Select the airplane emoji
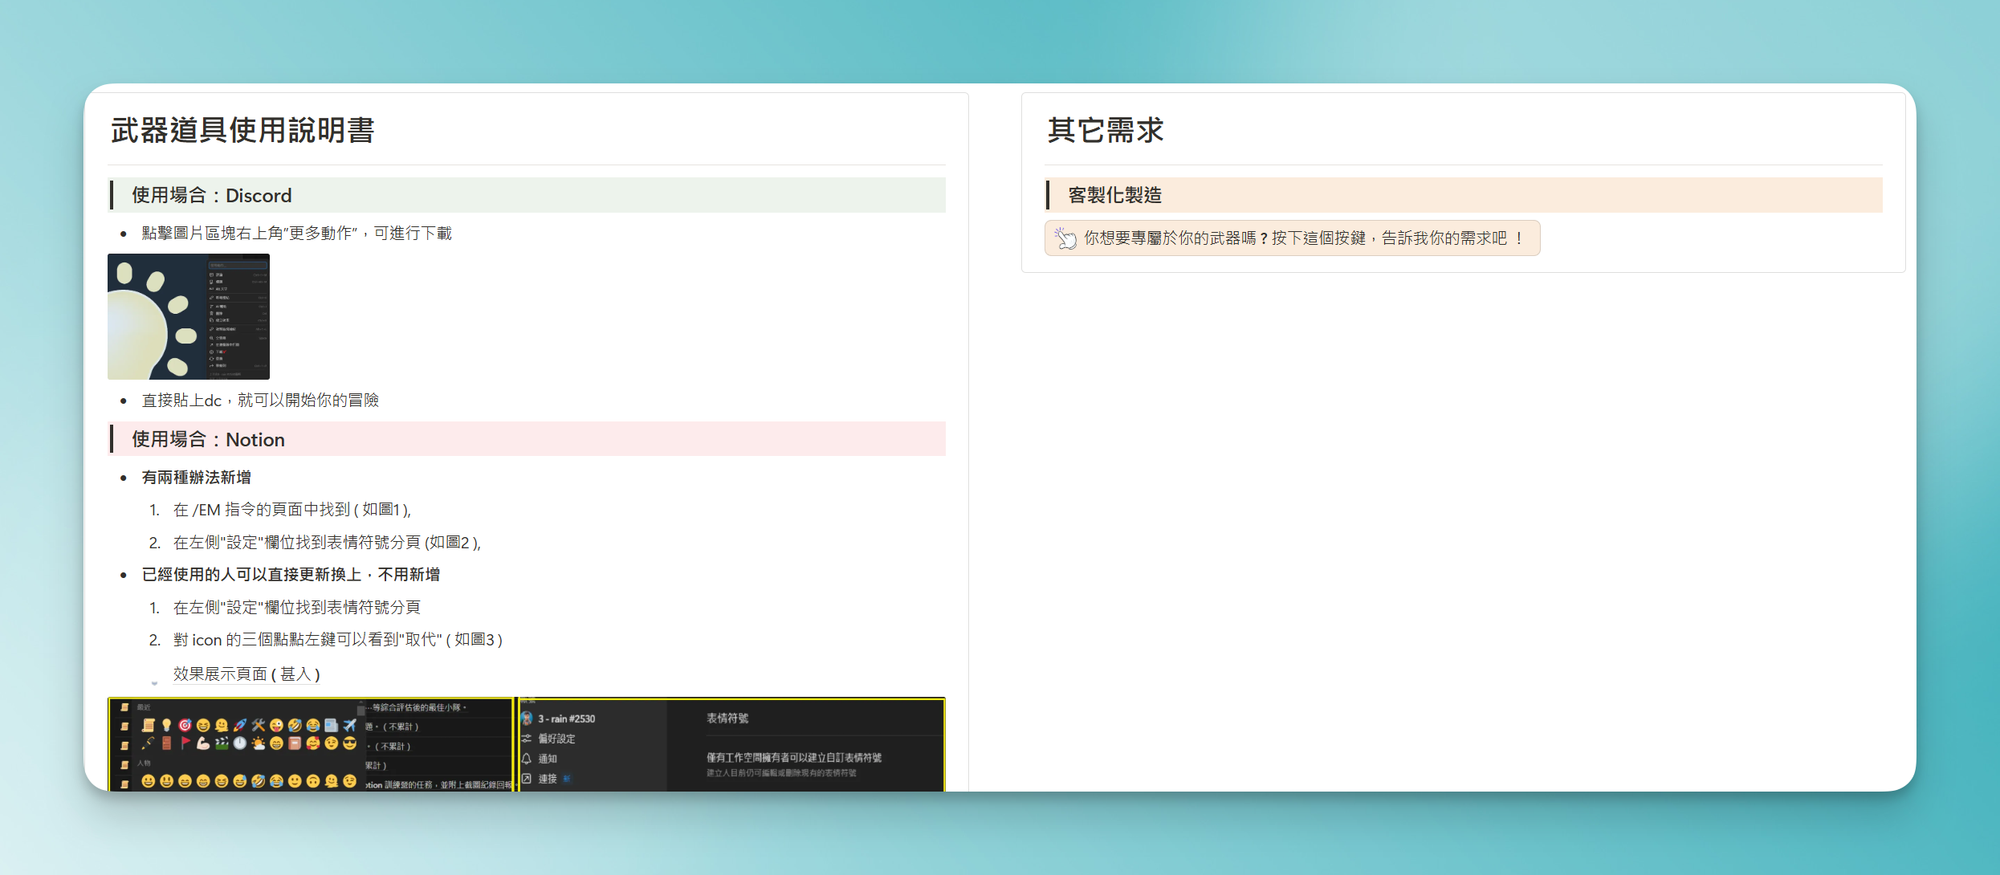 click(x=349, y=725)
